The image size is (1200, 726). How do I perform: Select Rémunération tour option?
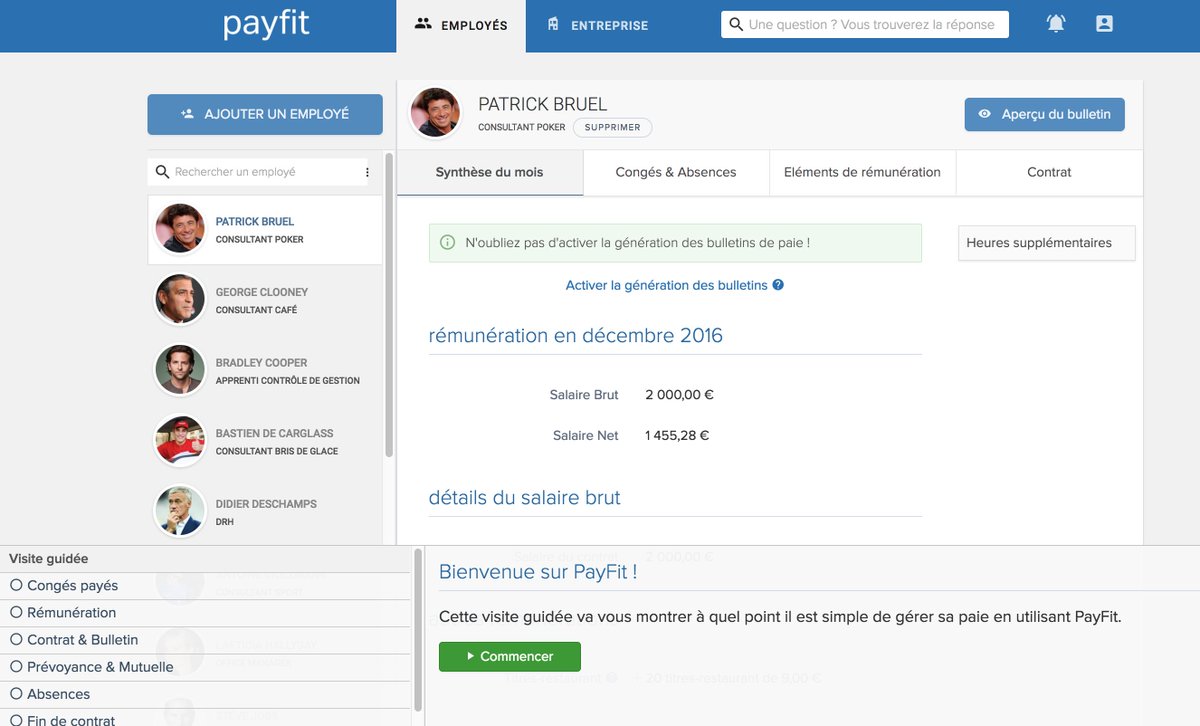pos(63,613)
